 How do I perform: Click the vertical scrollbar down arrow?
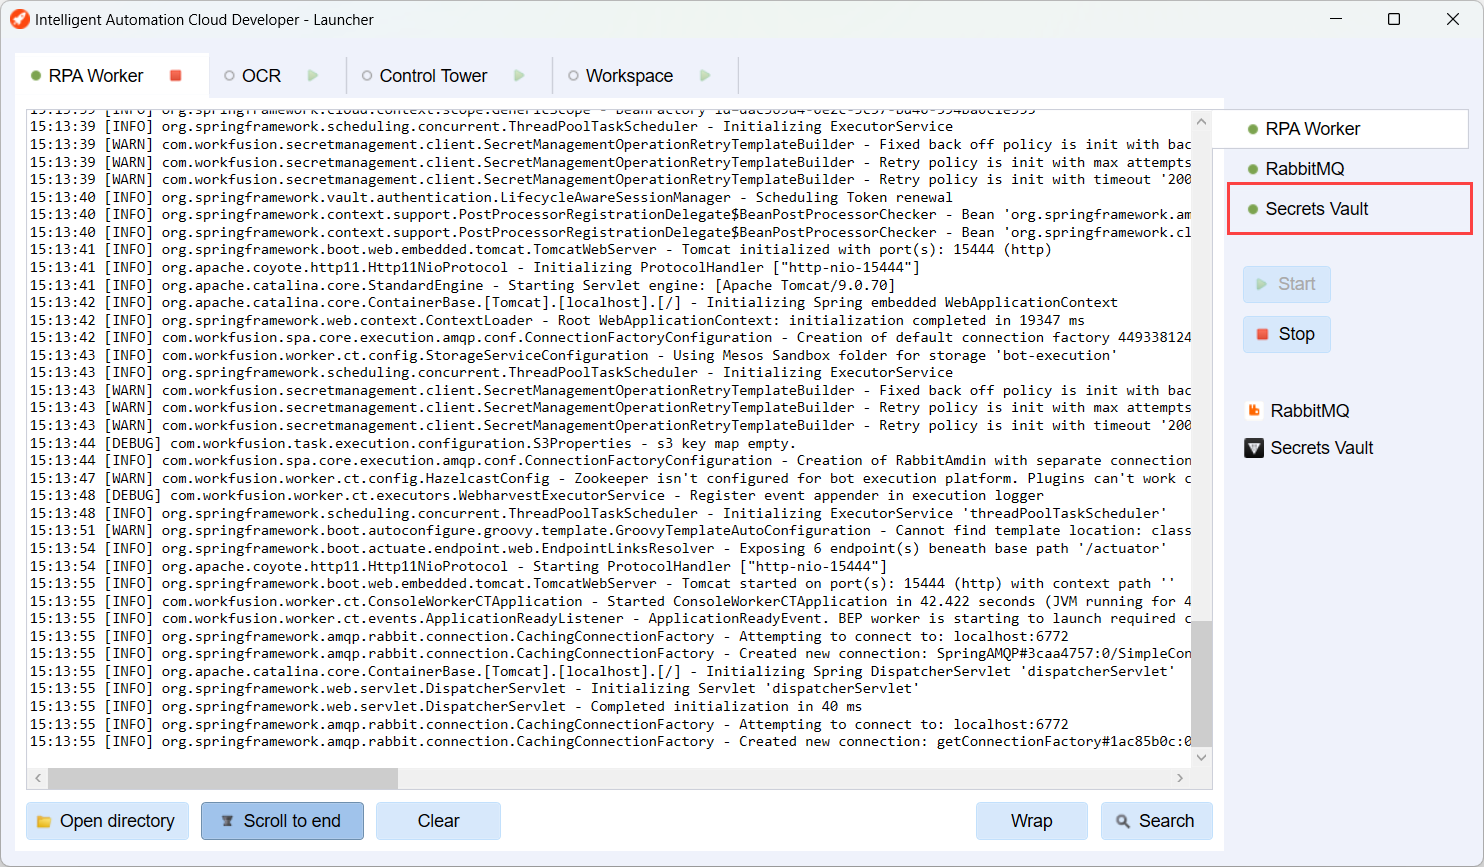pyautogui.click(x=1202, y=757)
